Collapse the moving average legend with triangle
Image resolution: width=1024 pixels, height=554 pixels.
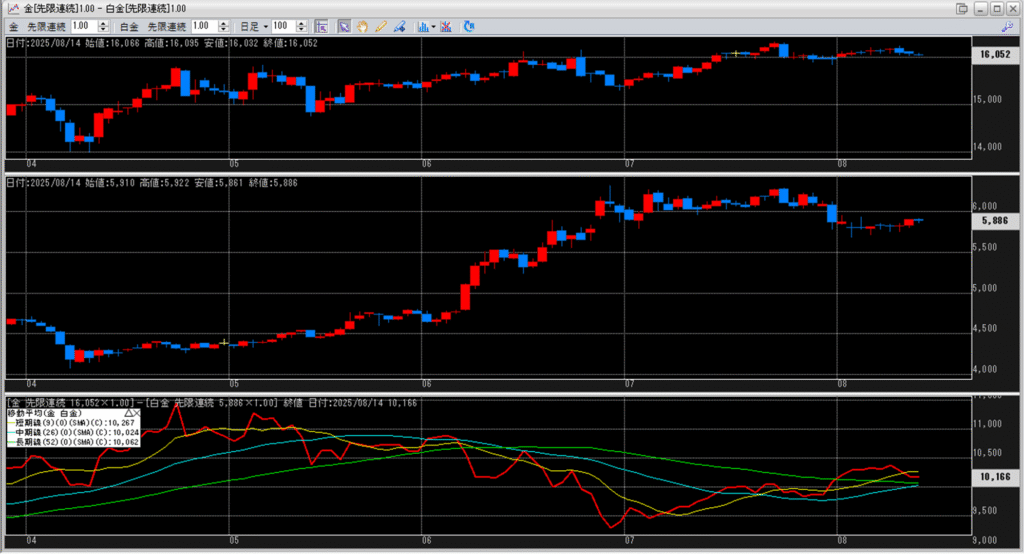coord(128,412)
